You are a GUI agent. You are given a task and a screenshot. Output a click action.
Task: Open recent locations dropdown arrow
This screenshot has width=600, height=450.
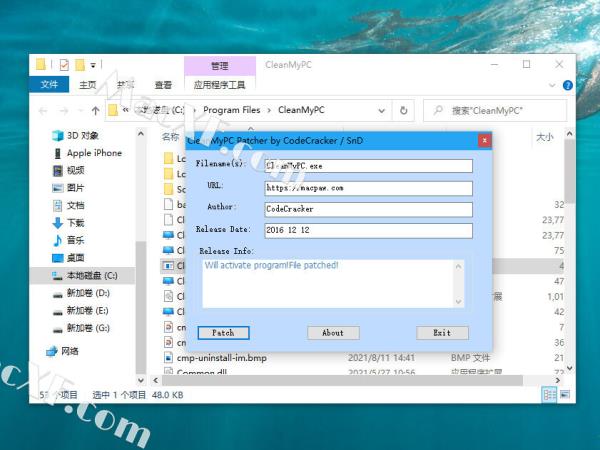(x=80, y=111)
